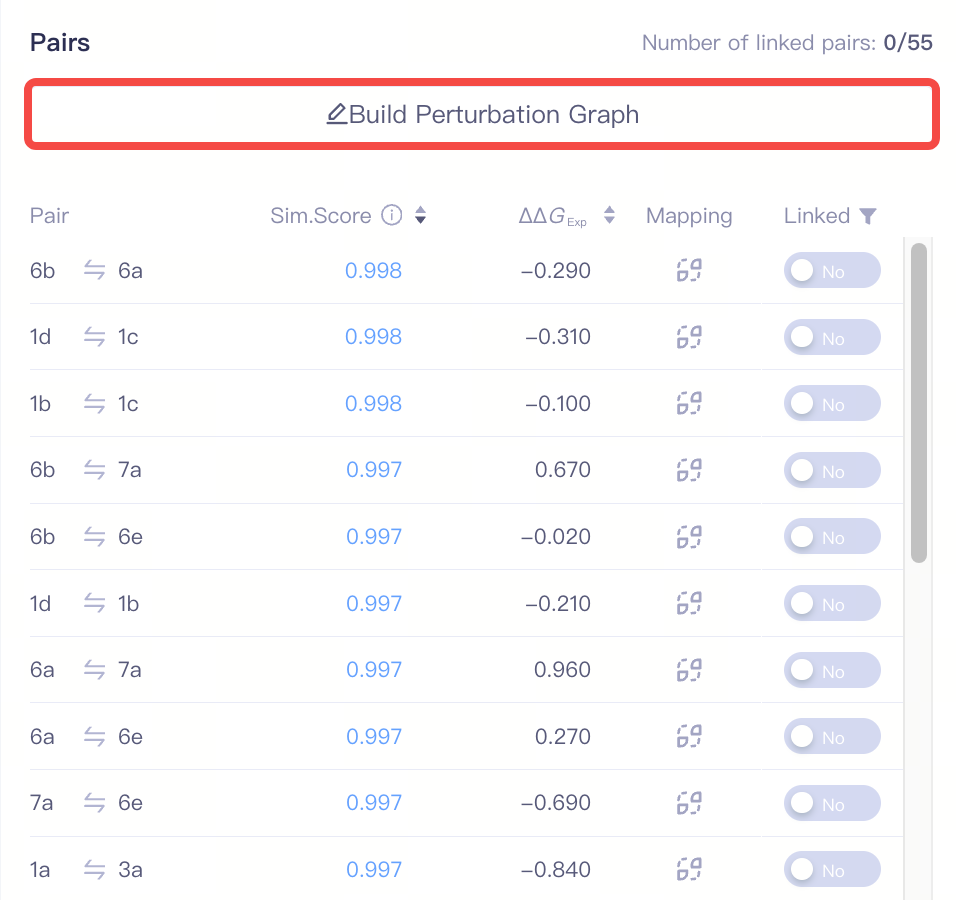This screenshot has height=900, width=956.
Task: Swap arrows icon between 1b and 1c
Action: (95, 404)
